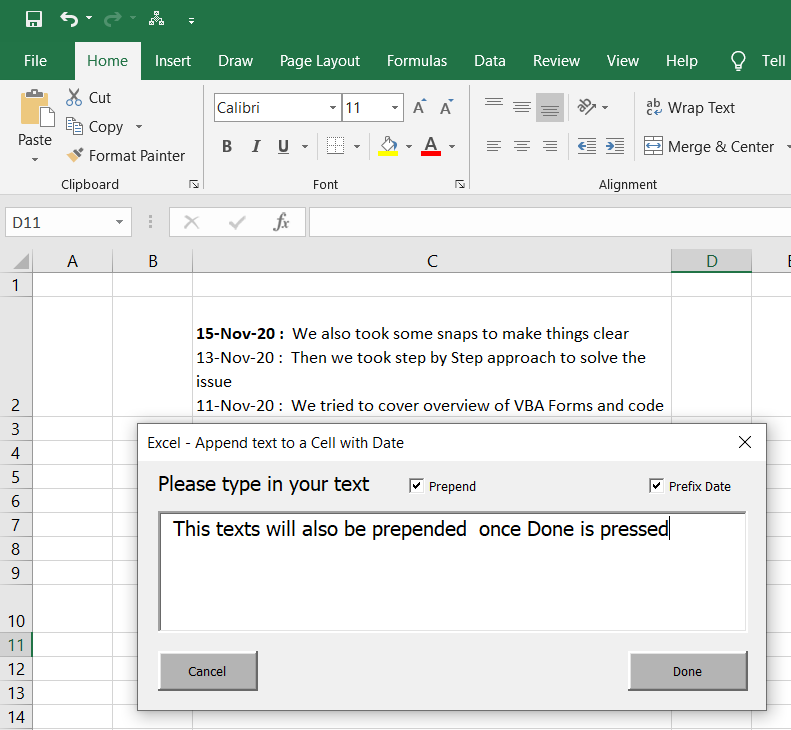Decrease indent in cell

tap(587, 147)
